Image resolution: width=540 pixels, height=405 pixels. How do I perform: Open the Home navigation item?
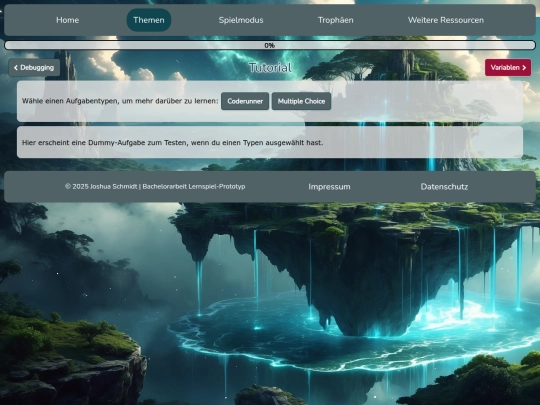[68, 20]
